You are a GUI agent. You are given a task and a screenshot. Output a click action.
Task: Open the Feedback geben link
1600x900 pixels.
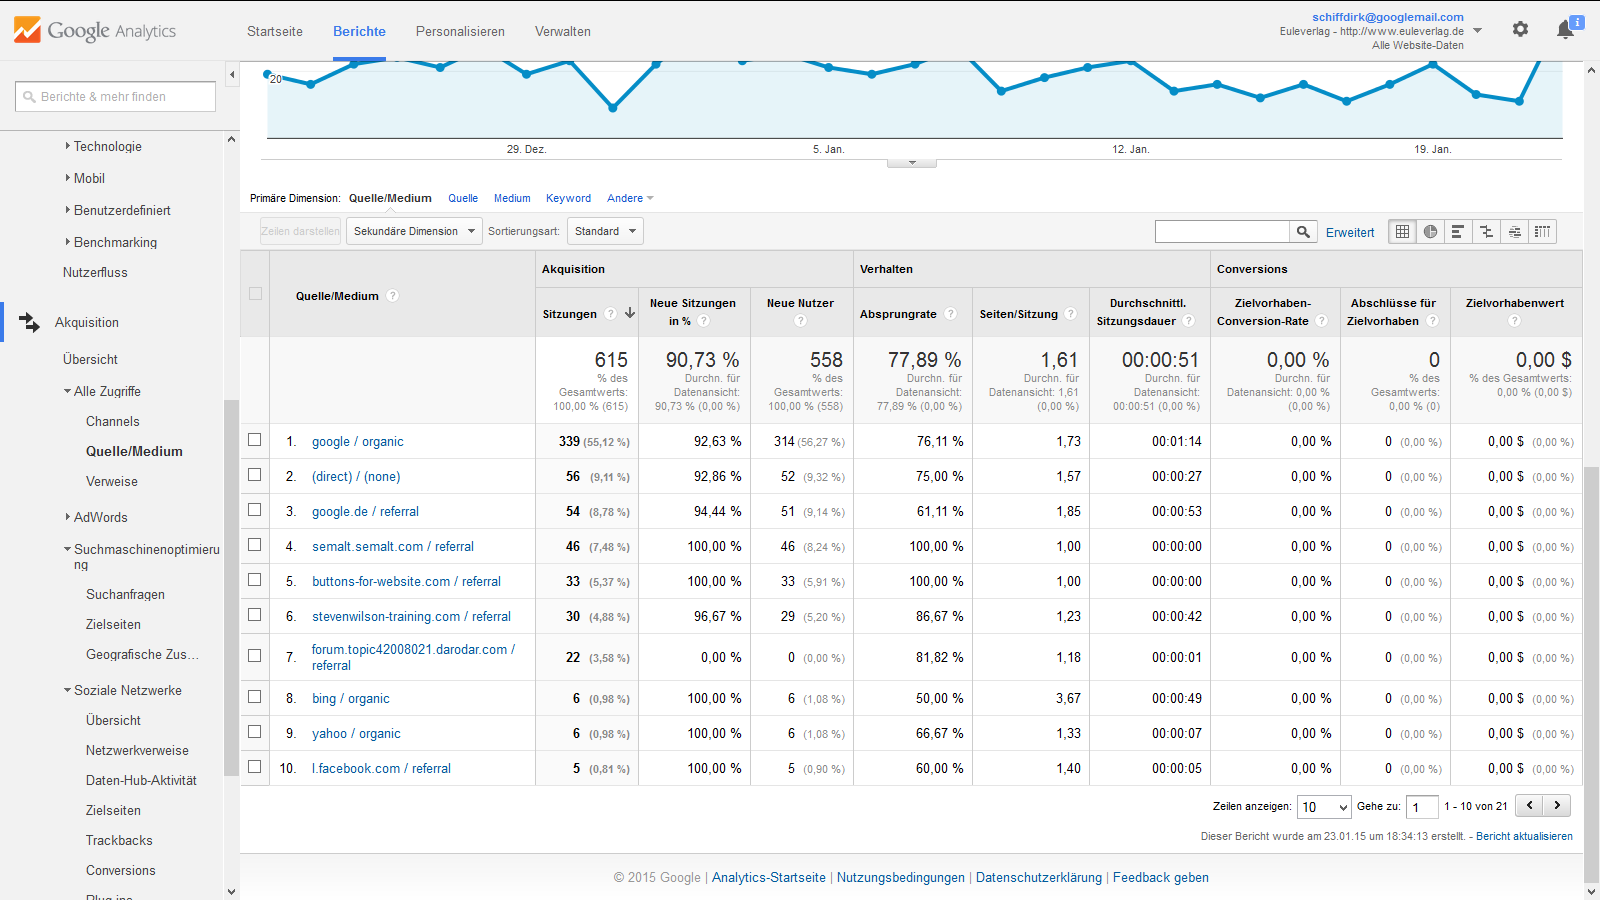tap(1161, 877)
